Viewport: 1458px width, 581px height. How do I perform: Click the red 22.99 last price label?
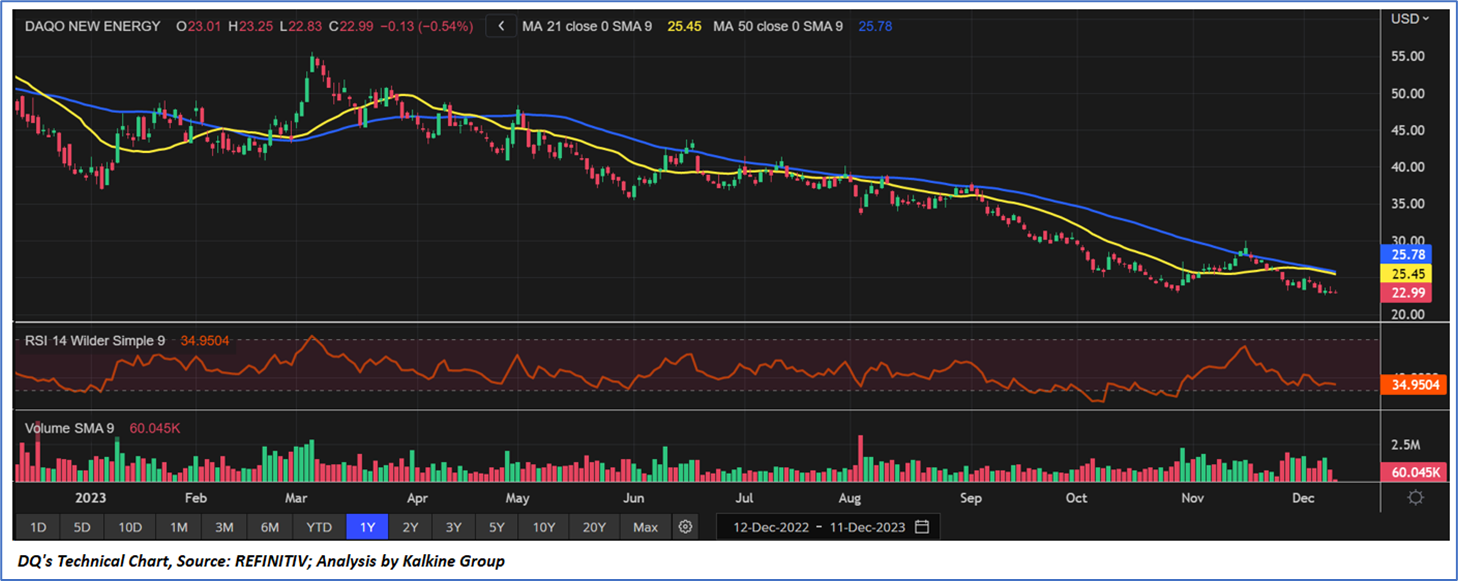(x=1405, y=292)
